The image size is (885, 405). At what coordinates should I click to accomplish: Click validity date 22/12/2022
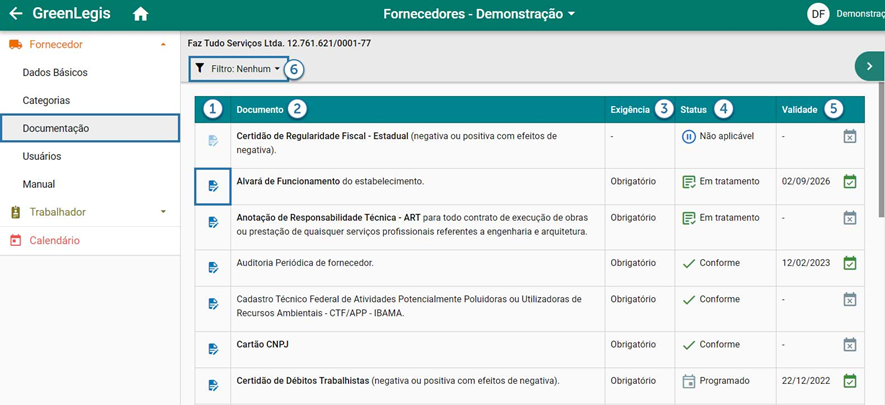pyautogui.click(x=806, y=381)
